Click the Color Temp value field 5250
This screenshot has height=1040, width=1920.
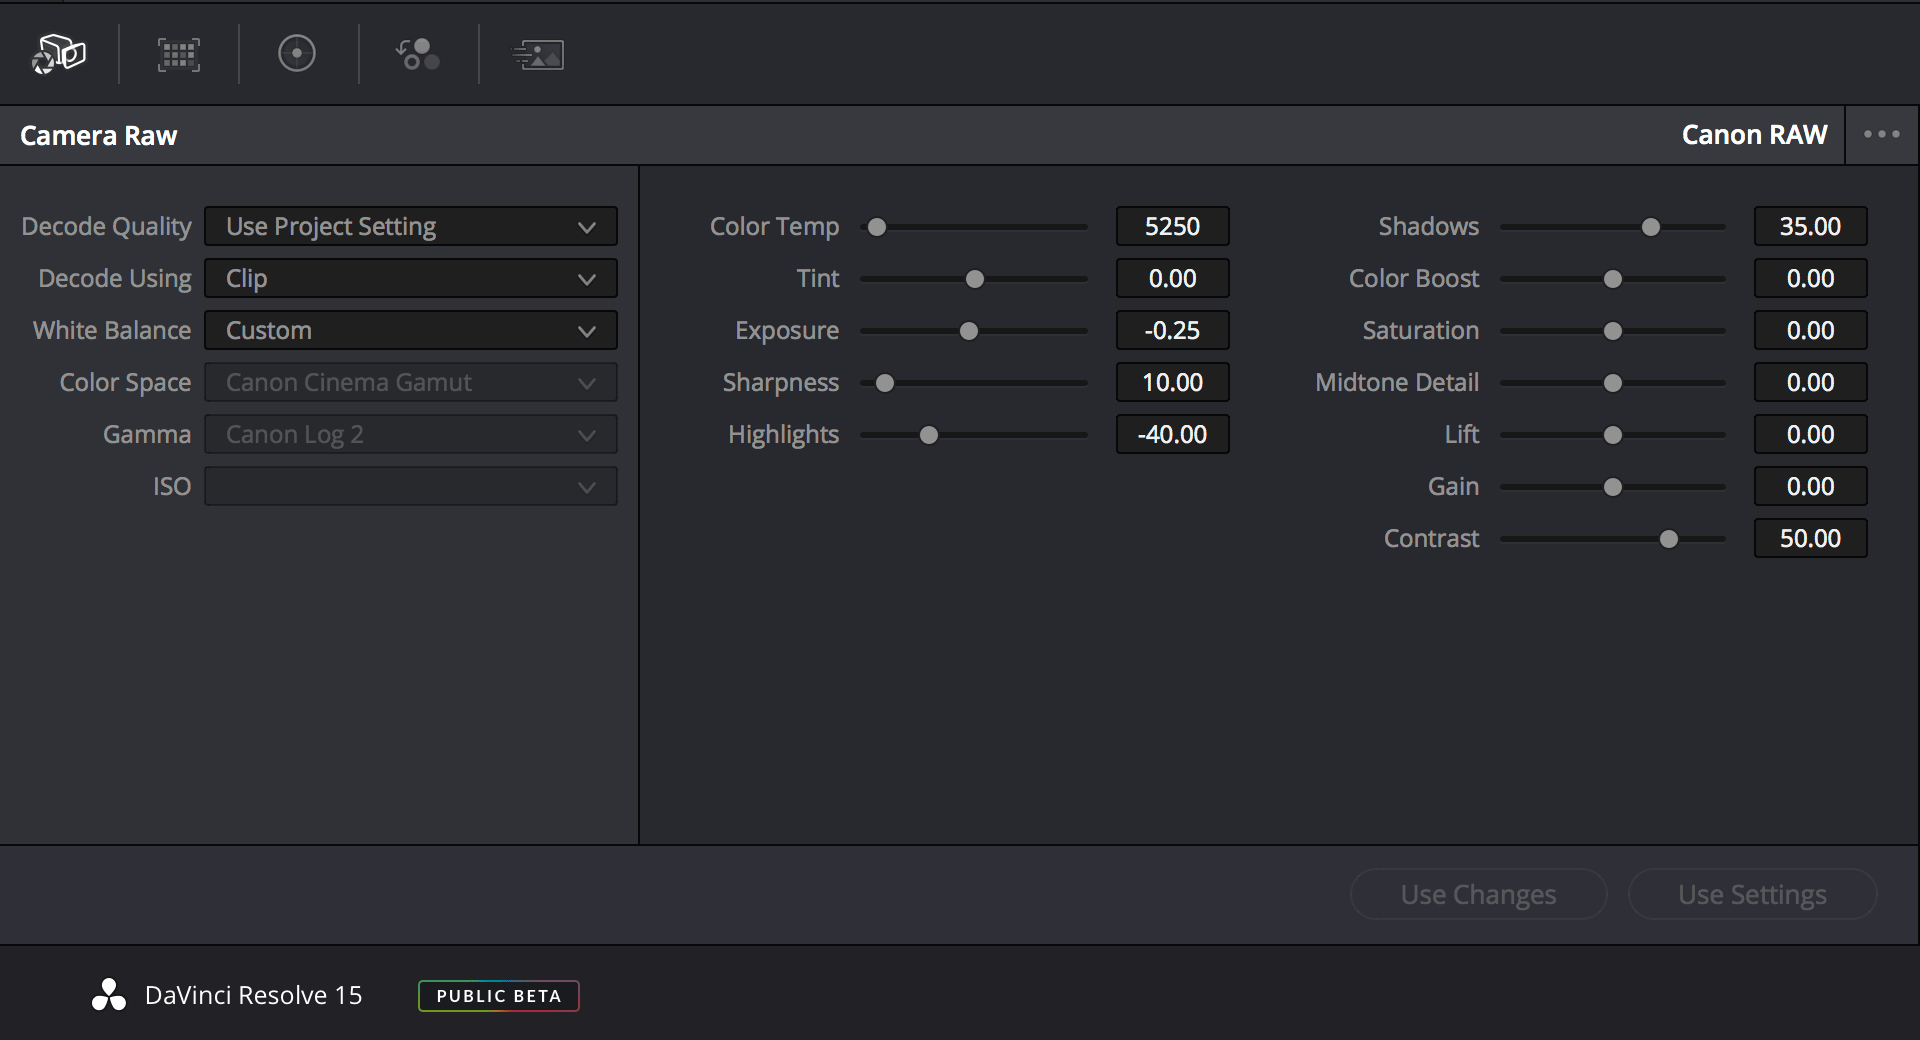tap(1173, 226)
